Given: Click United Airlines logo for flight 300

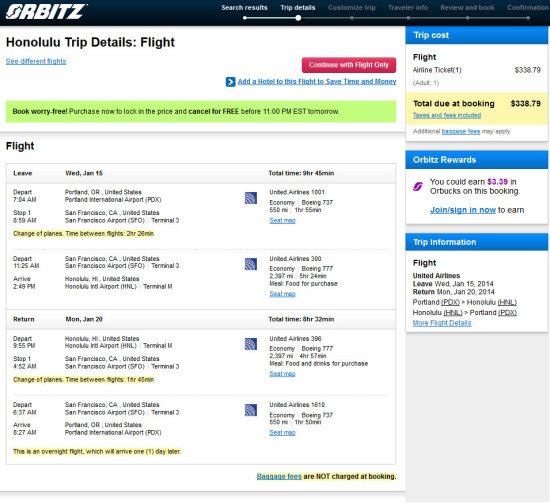Looking at the screenshot, I should point(251,264).
